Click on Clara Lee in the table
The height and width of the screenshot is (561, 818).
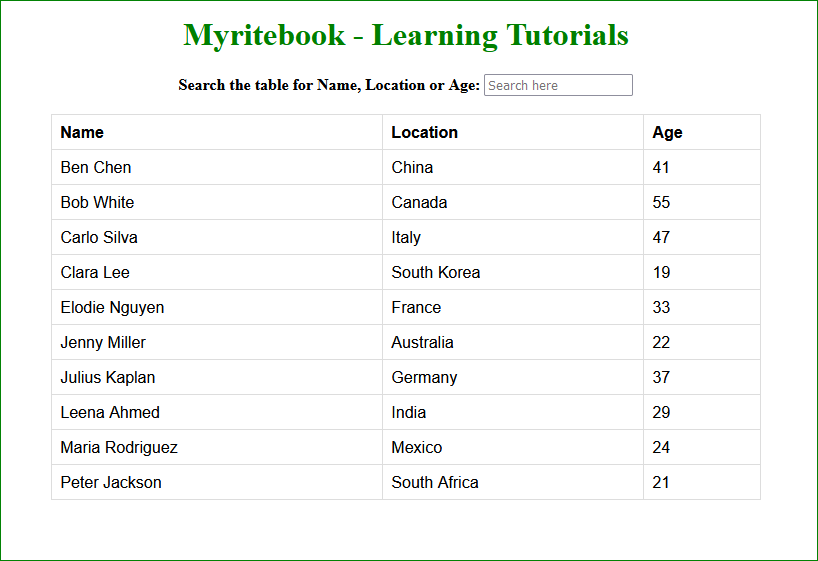(x=95, y=272)
